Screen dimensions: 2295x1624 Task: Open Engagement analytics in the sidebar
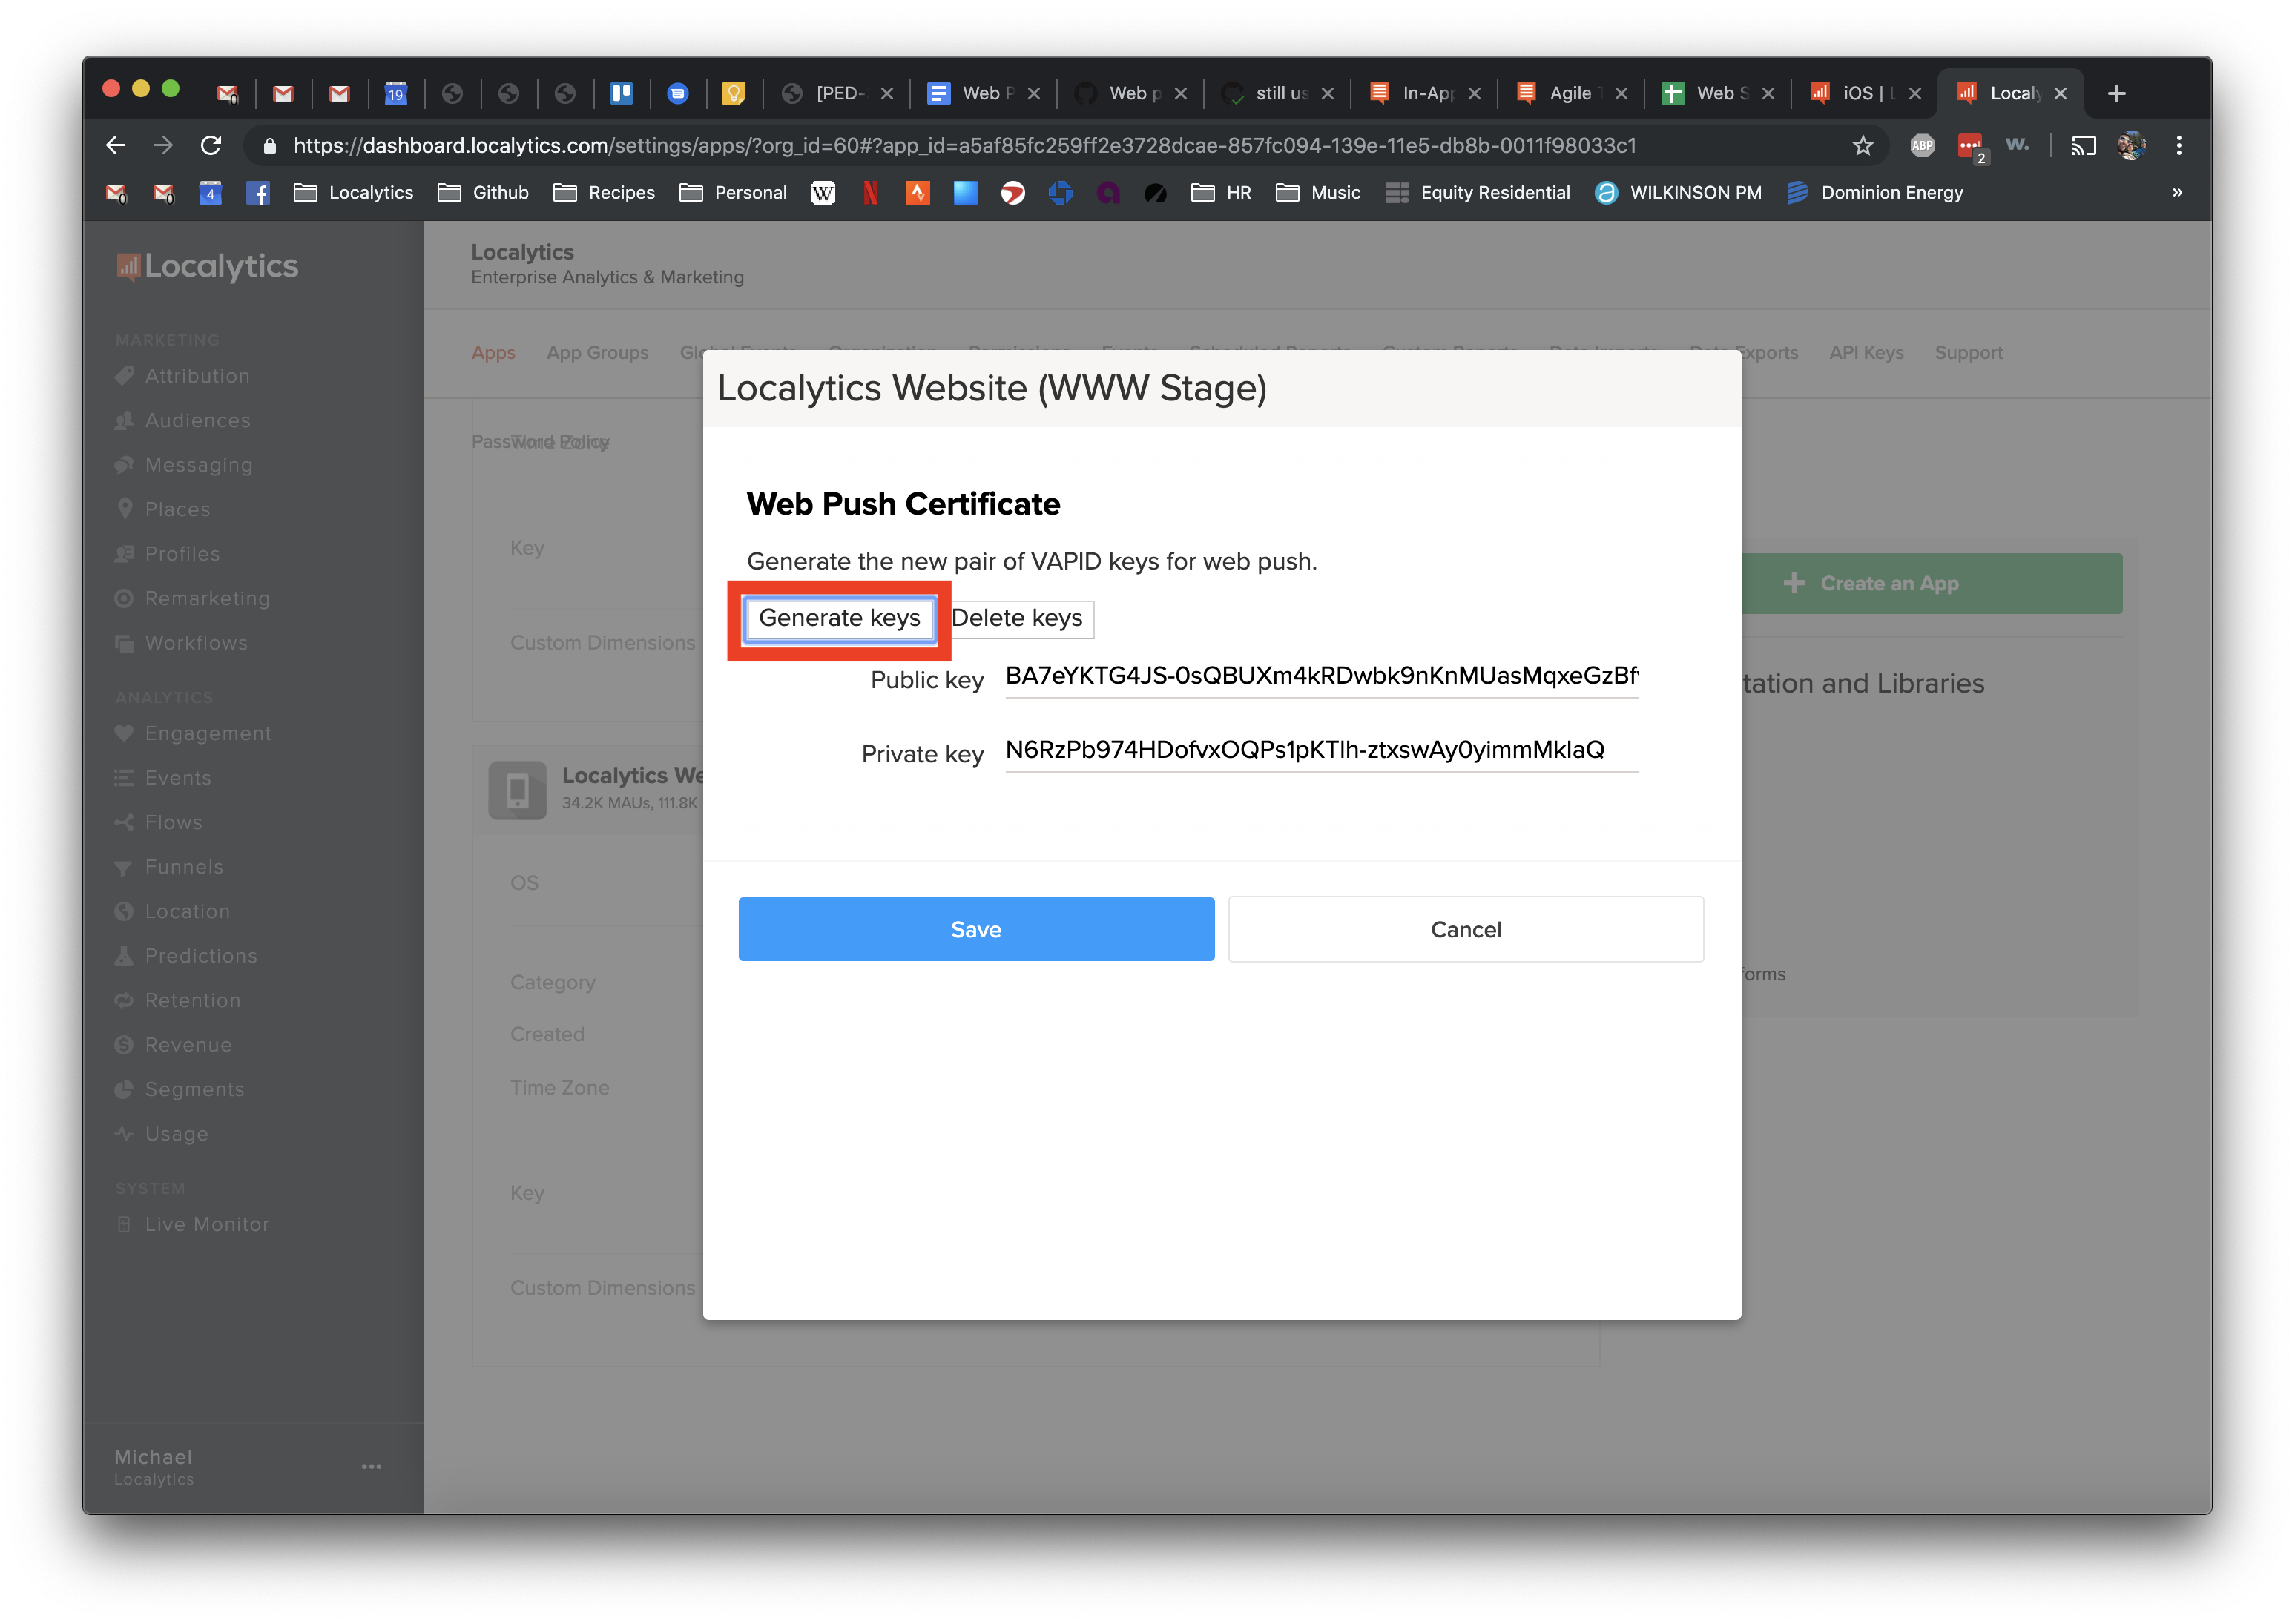pyautogui.click(x=193, y=733)
